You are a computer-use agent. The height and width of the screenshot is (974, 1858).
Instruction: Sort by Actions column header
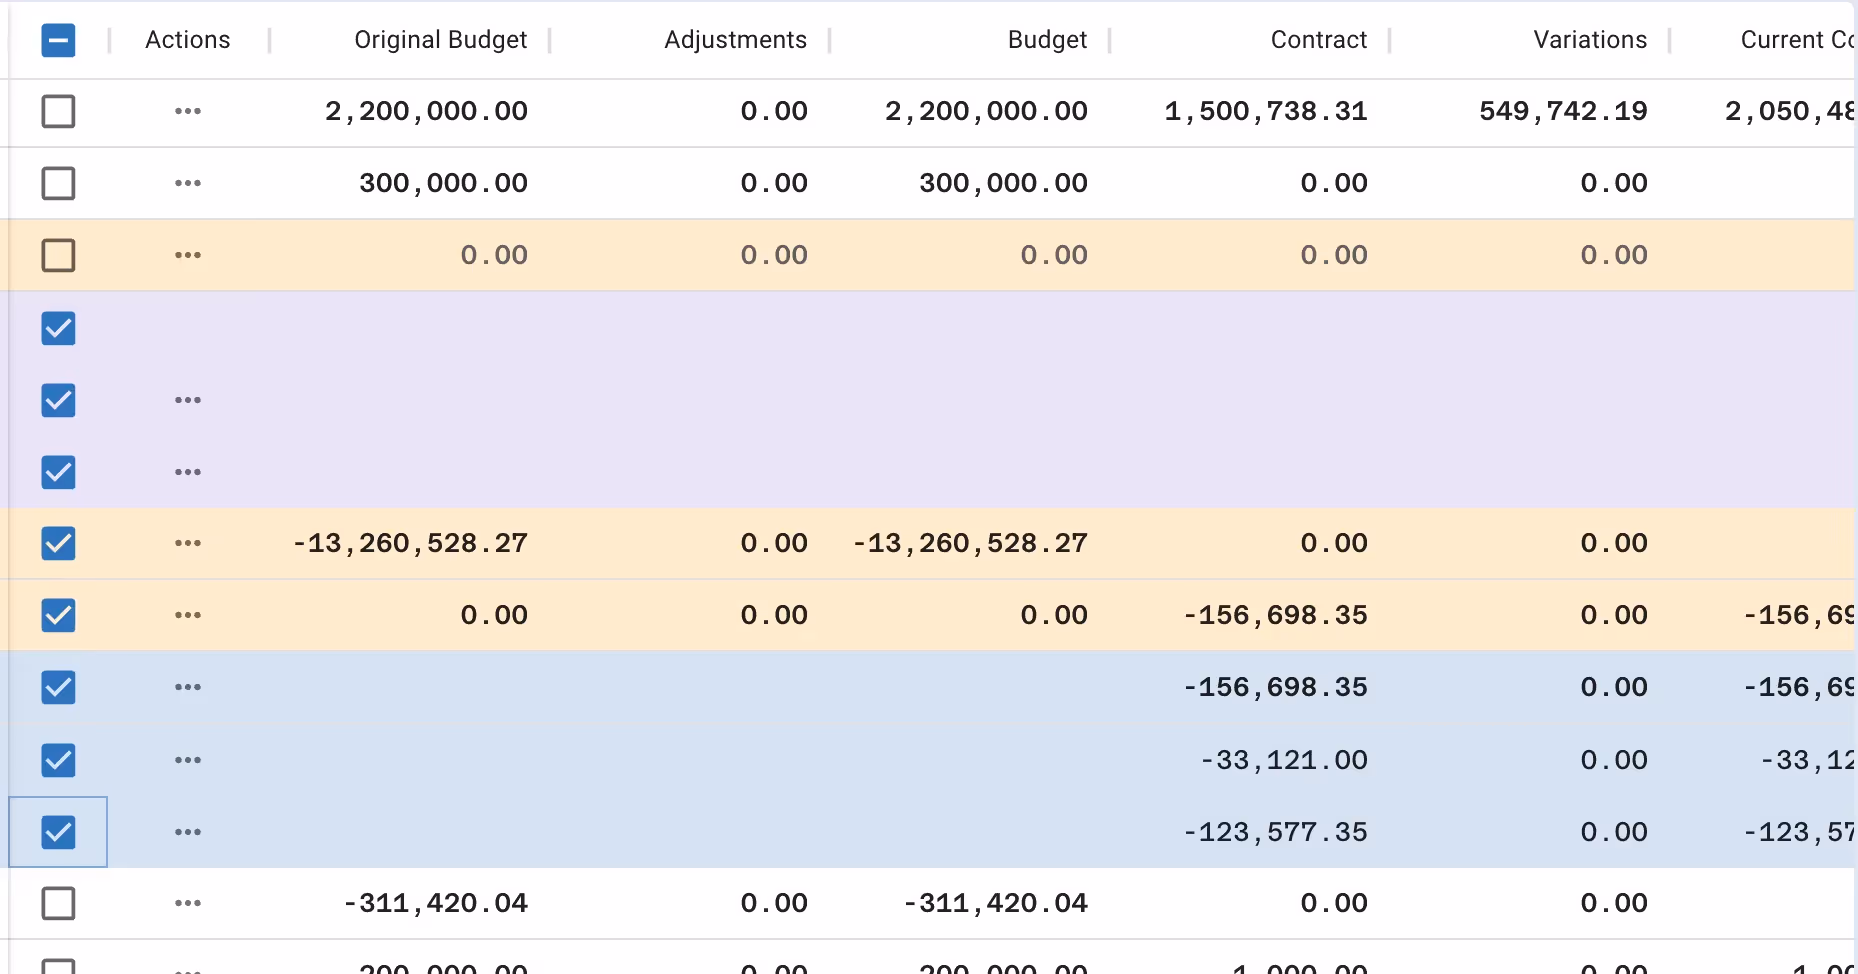[188, 40]
